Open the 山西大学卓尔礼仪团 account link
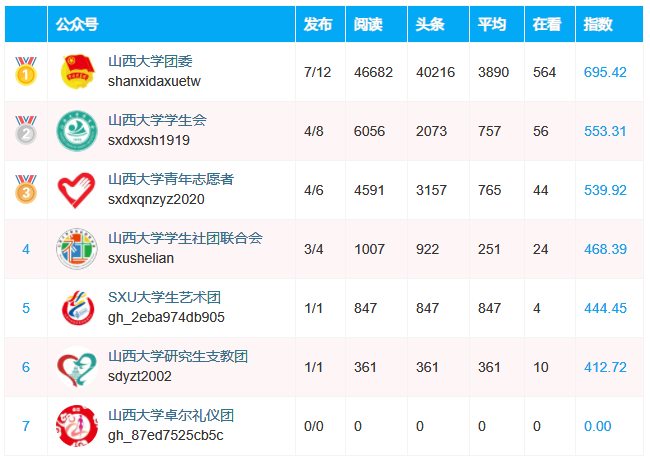Screen dimensions: 650x458 tap(171, 415)
